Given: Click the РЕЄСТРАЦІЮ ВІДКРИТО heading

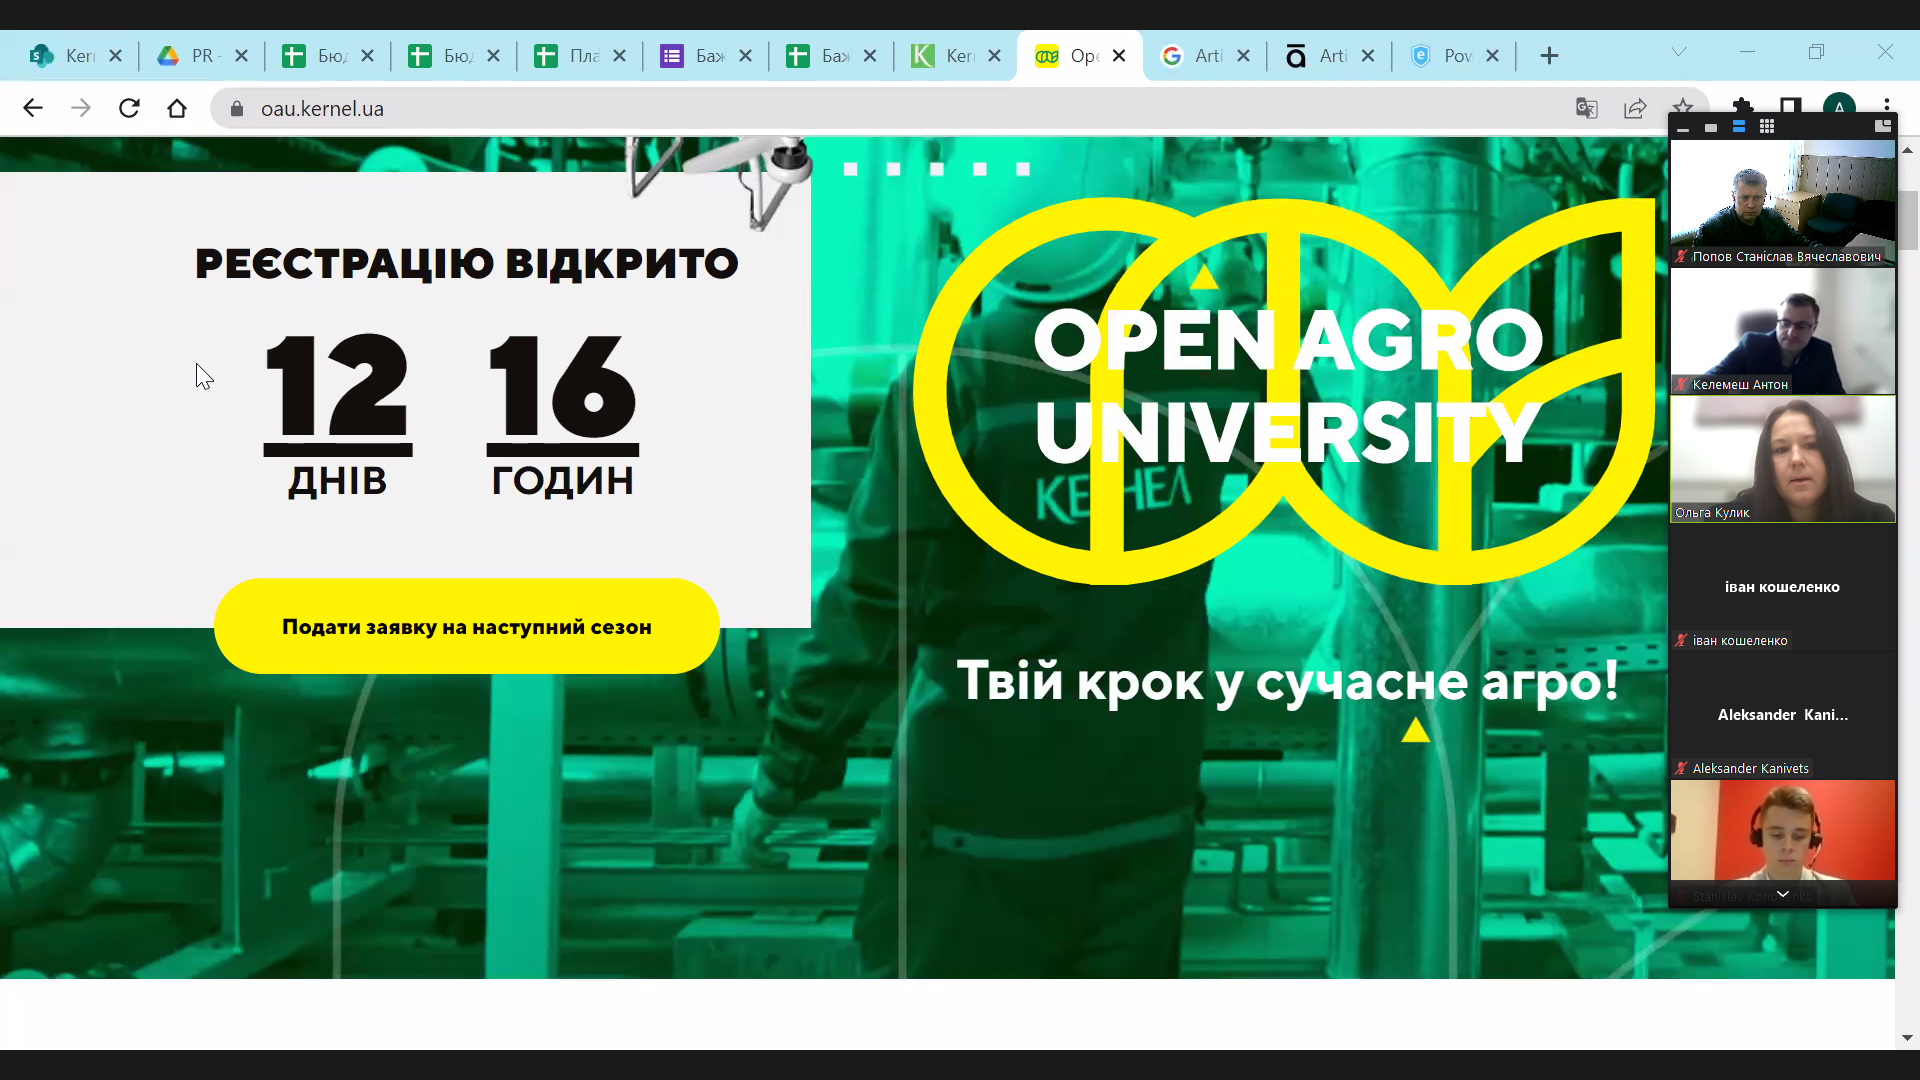Looking at the screenshot, I should click(466, 264).
